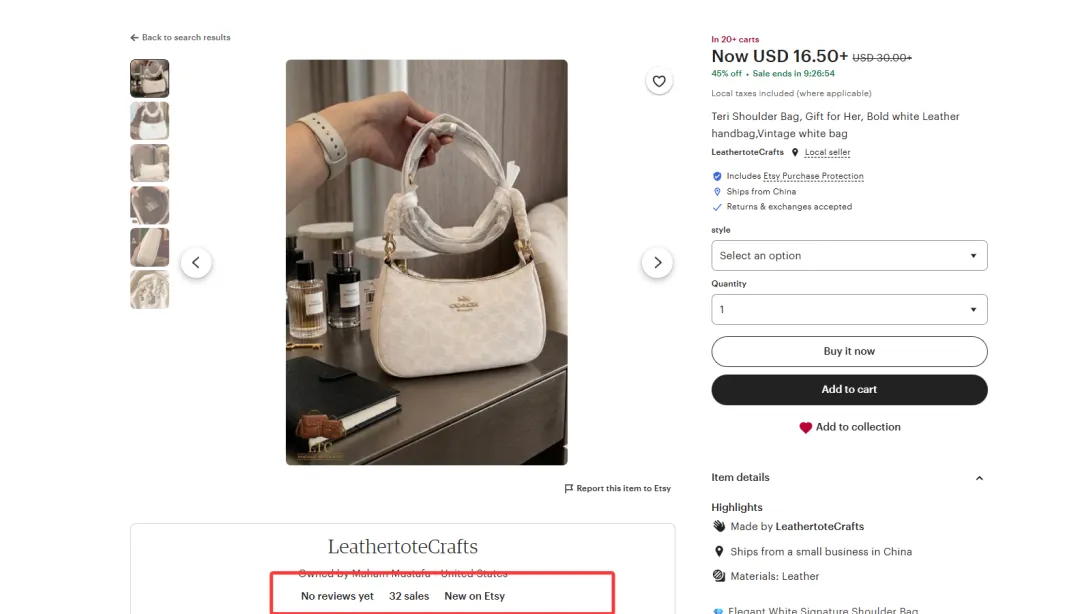
Task: Select the first product thumbnail
Action: [x=150, y=78]
